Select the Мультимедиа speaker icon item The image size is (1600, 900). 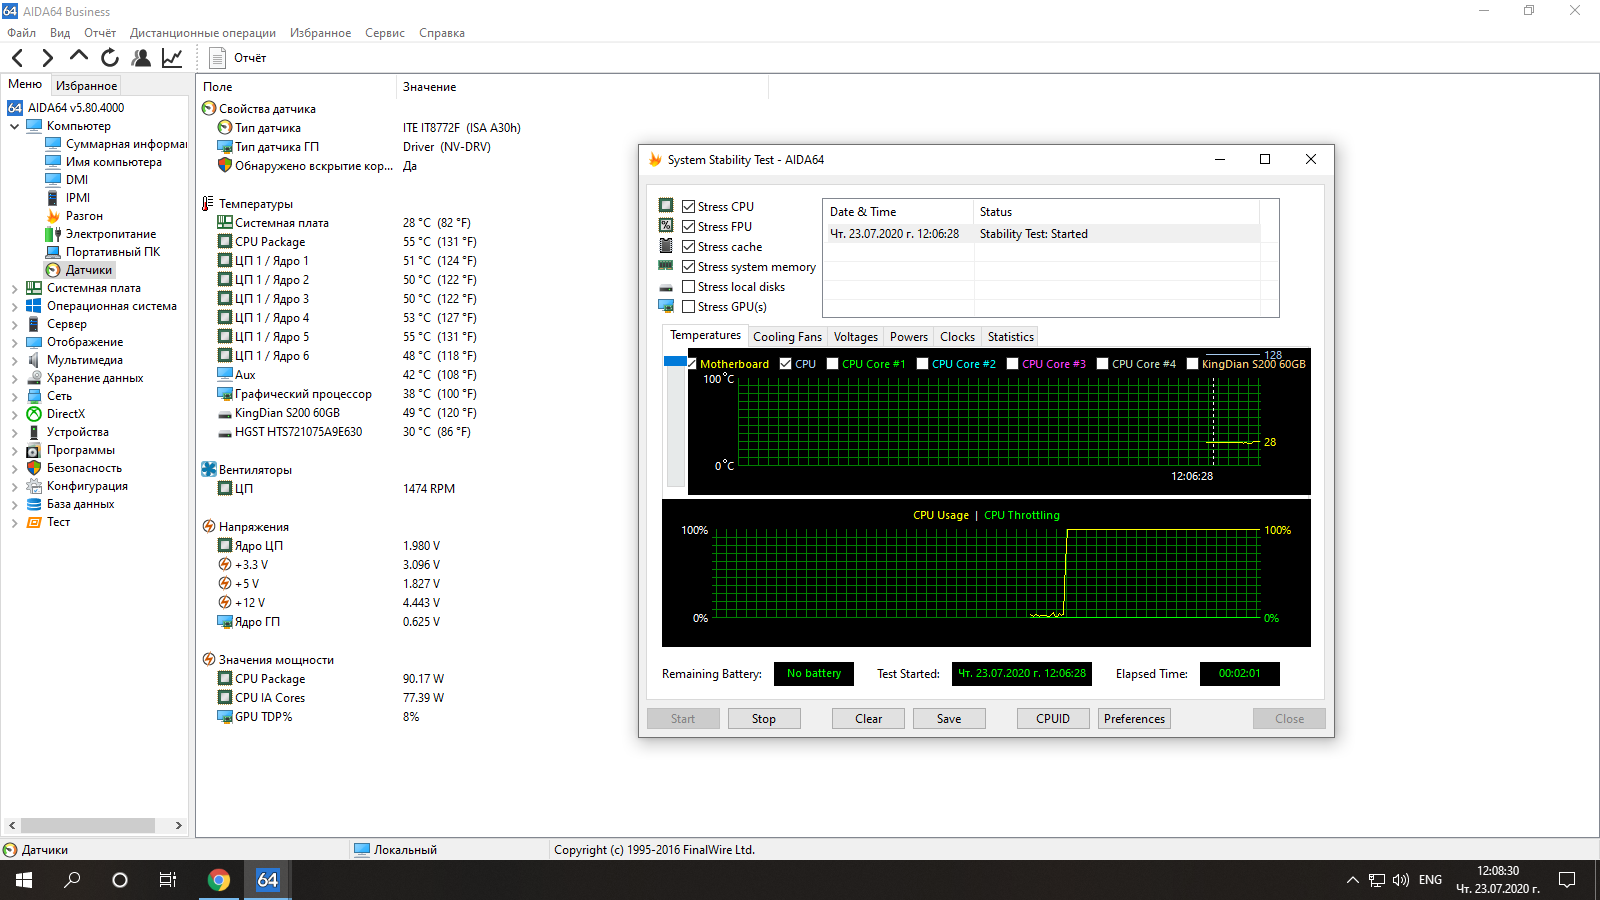[34, 360]
